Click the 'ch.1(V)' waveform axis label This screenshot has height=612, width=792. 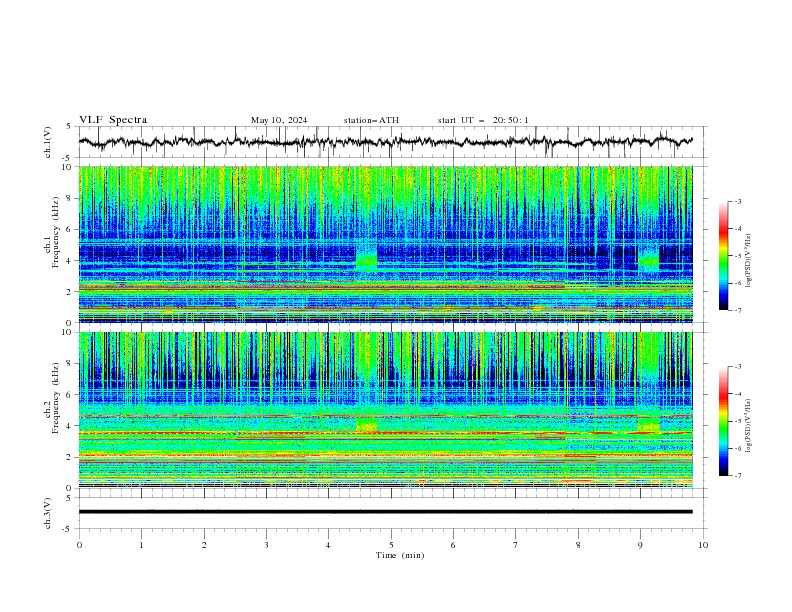[48, 142]
